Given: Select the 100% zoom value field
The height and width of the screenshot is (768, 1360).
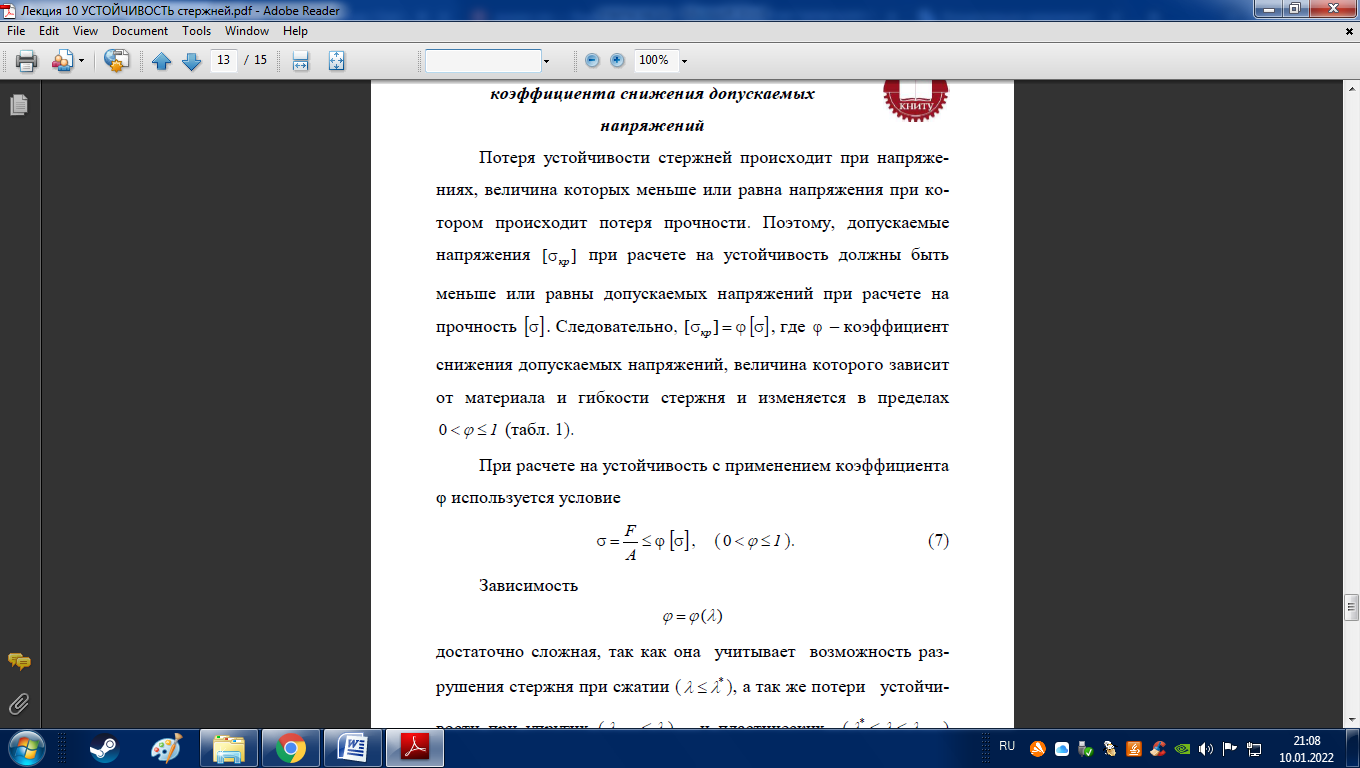Looking at the screenshot, I should pyautogui.click(x=654, y=60).
